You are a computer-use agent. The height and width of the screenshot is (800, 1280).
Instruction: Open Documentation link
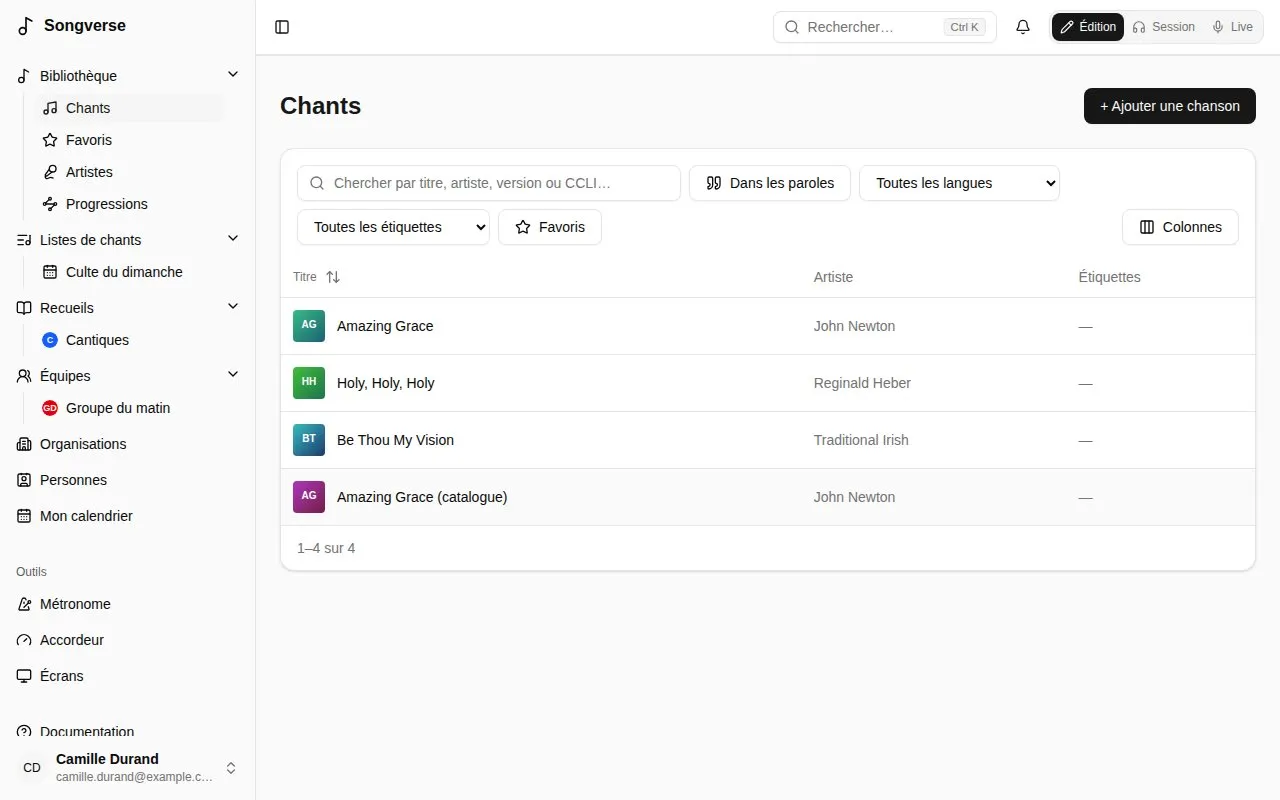[x=128, y=732]
